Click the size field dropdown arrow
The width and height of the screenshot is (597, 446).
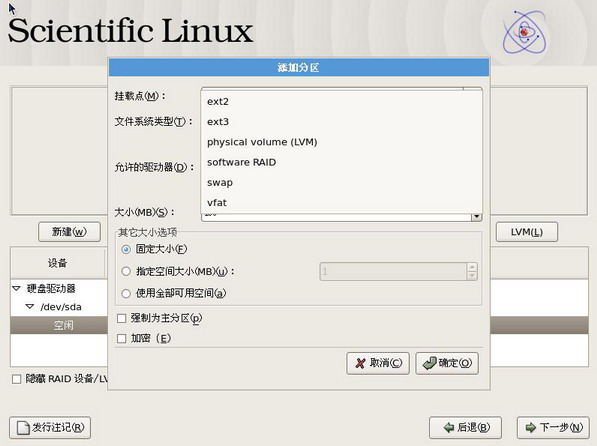(476, 217)
